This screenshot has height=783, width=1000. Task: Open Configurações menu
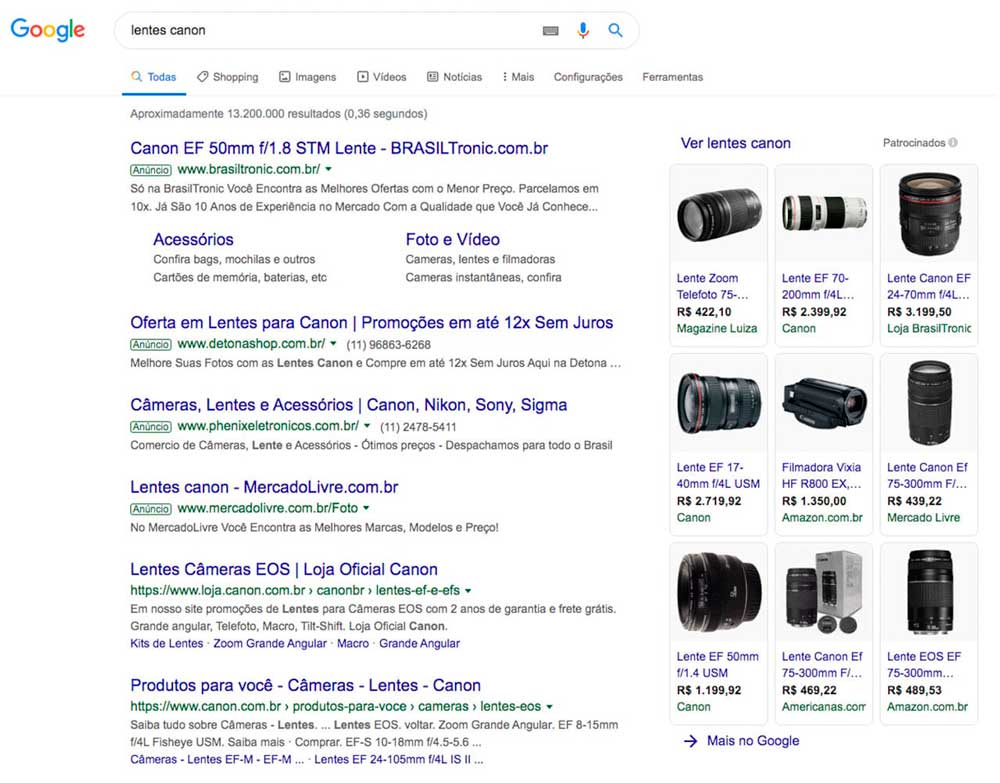point(588,77)
